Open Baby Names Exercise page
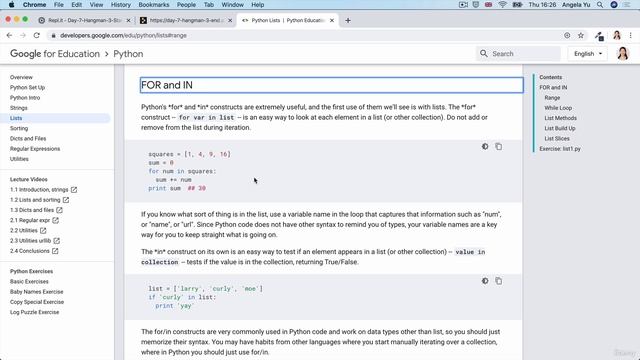Screen dimensions: 640x360 pos(37,292)
